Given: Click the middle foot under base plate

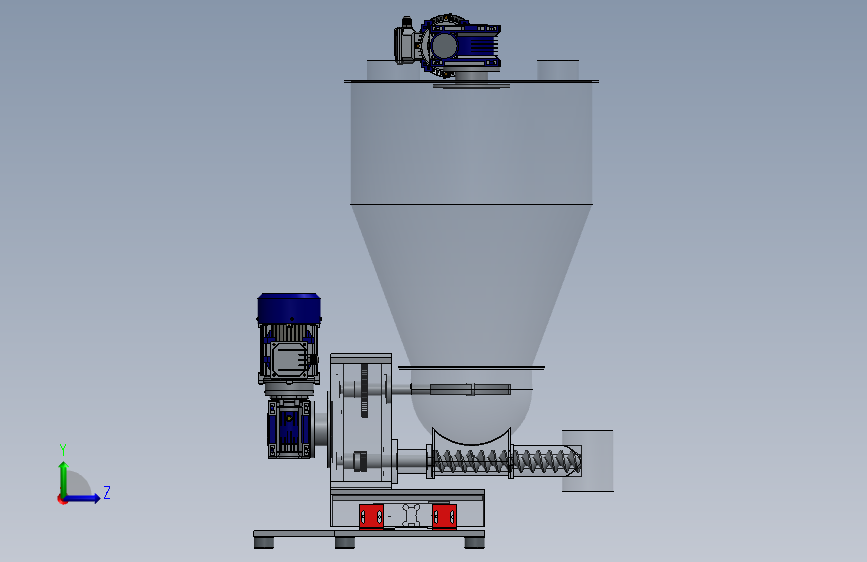Looking at the screenshot, I should [x=345, y=543].
